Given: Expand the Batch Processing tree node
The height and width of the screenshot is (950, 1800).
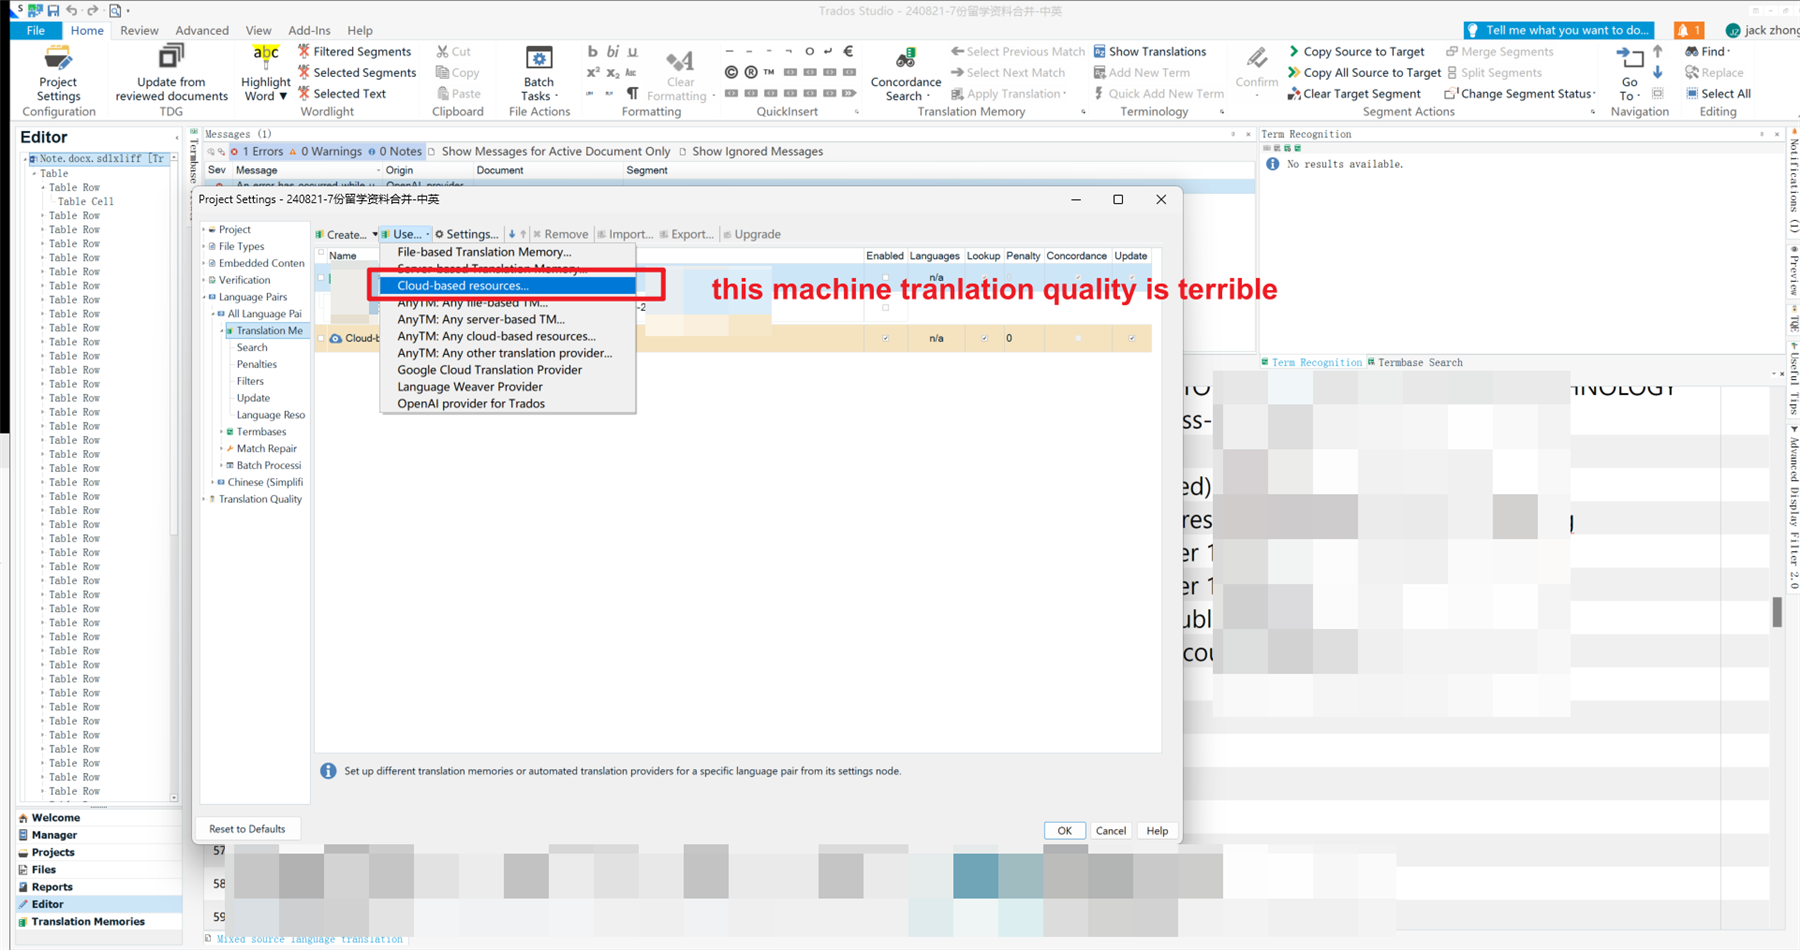Looking at the screenshot, I should pyautogui.click(x=221, y=465).
